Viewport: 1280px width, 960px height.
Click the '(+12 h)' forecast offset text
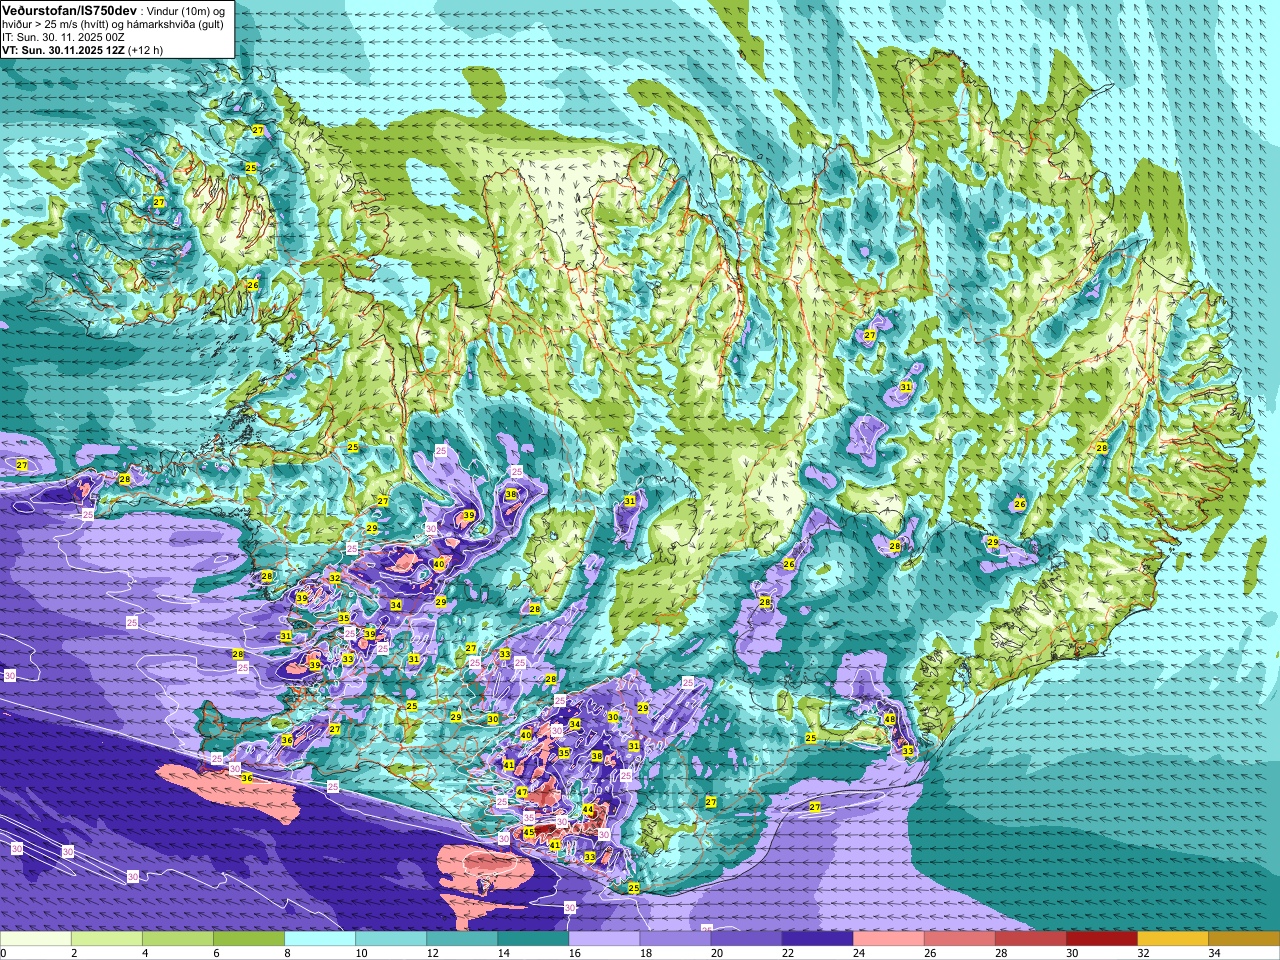tap(145, 50)
